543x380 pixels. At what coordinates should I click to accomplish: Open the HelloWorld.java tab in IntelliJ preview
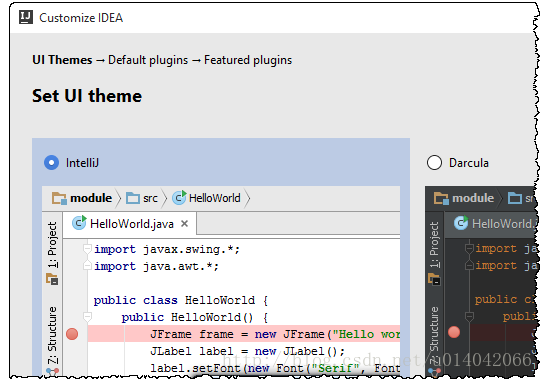[130, 223]
